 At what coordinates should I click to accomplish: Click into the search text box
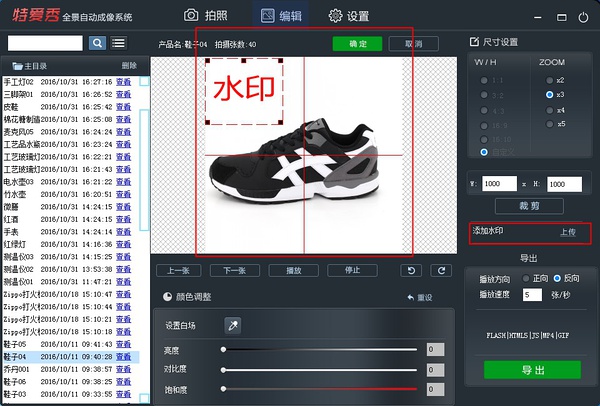(x=45, y=43)
